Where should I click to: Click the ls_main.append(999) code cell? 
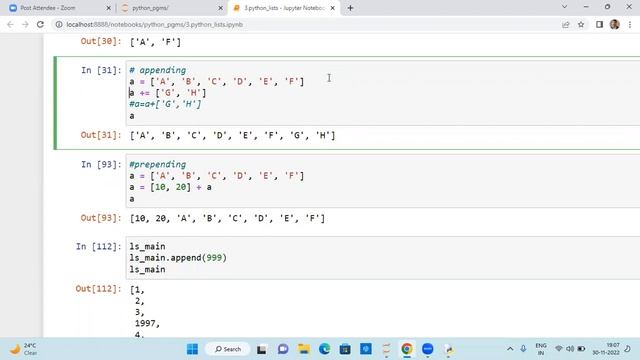click(383, 258)
